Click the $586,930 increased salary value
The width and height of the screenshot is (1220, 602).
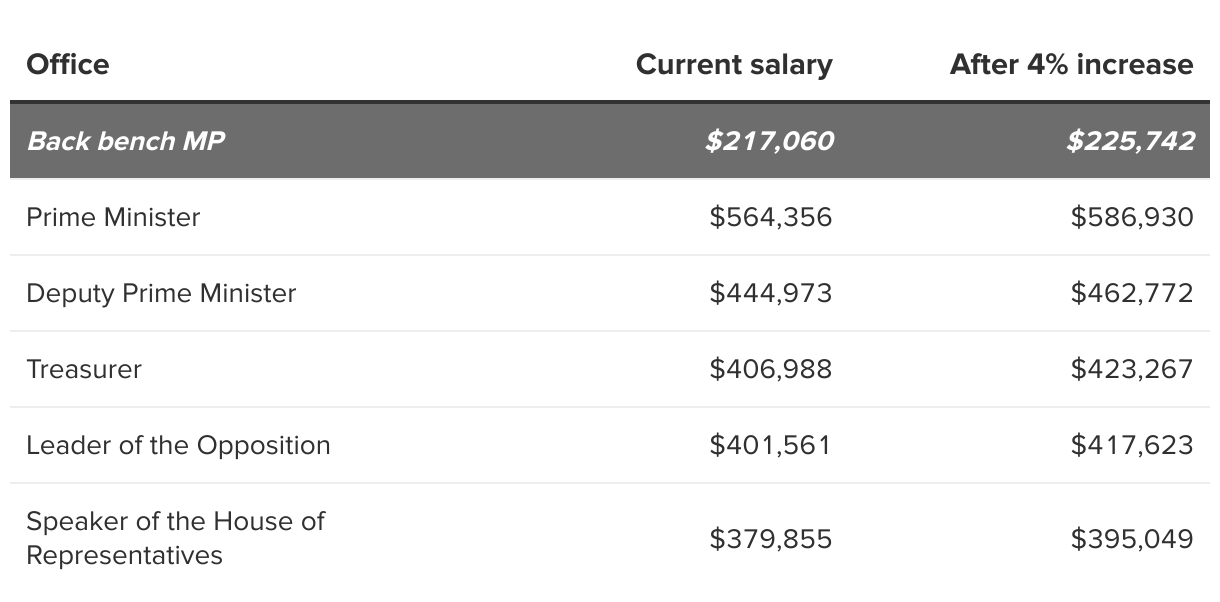point(1131,217)
